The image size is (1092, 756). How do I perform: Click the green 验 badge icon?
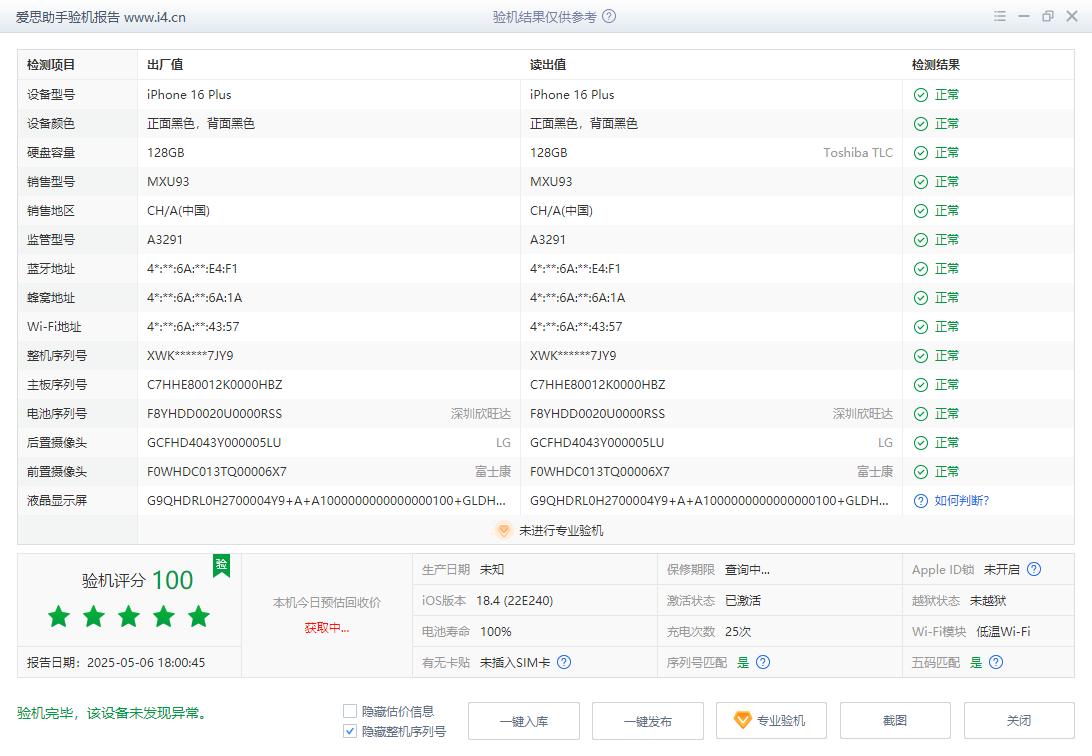221,565
